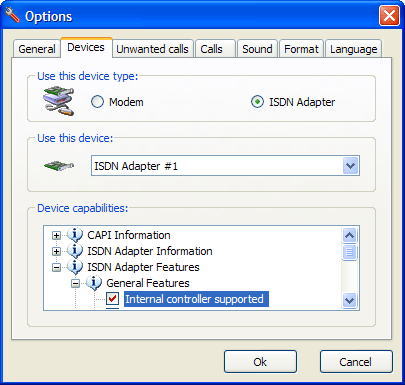Switch to the General tab

point(37,49)
